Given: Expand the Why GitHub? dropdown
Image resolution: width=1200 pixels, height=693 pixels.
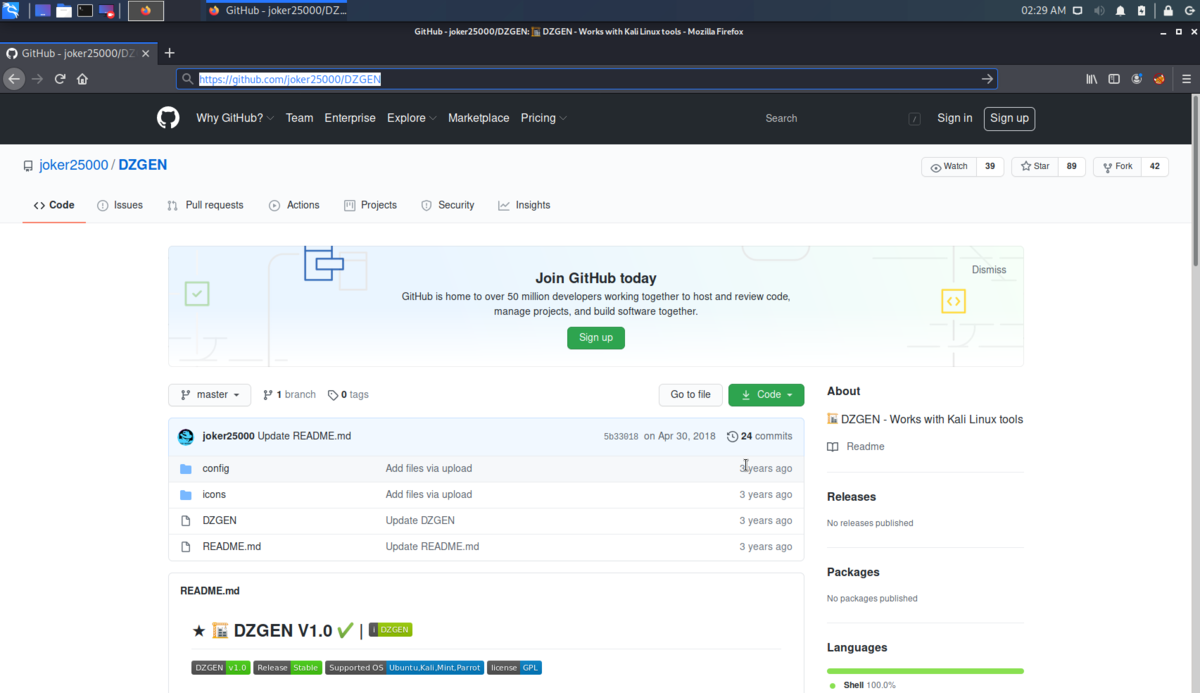Looking at the screenshot, I should point(234,118).
